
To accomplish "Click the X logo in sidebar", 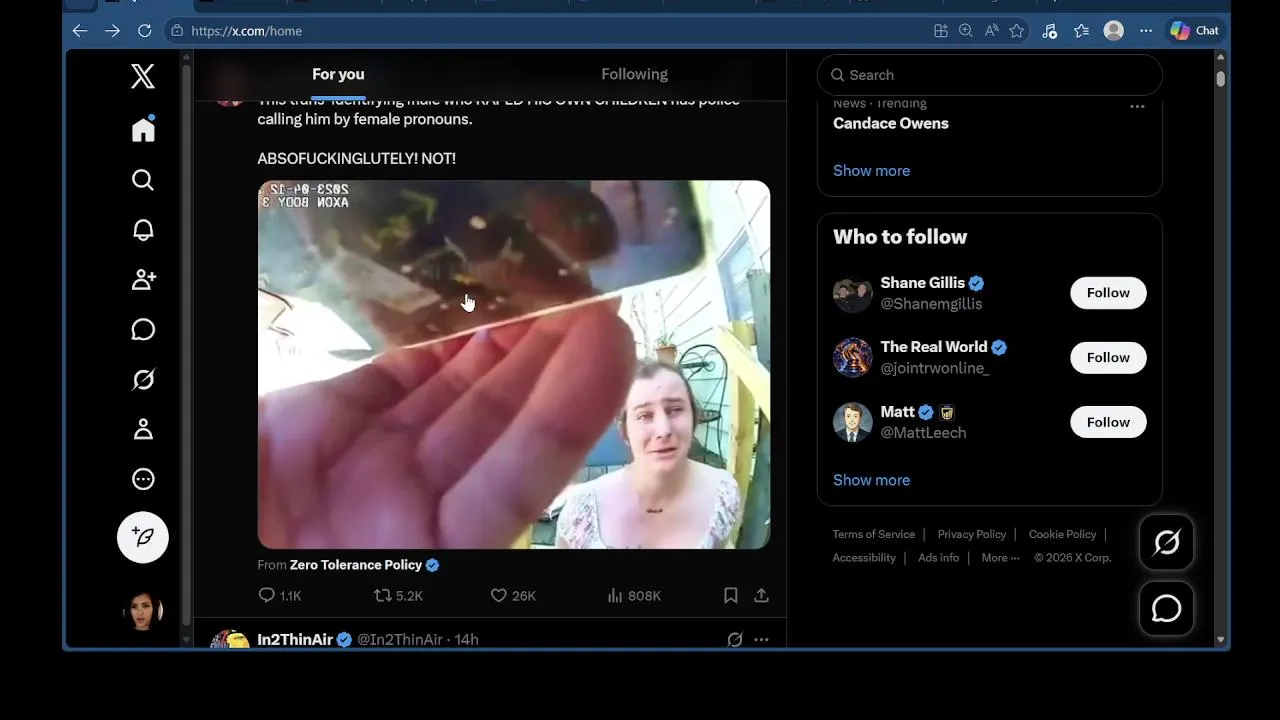I will [143, 76].
